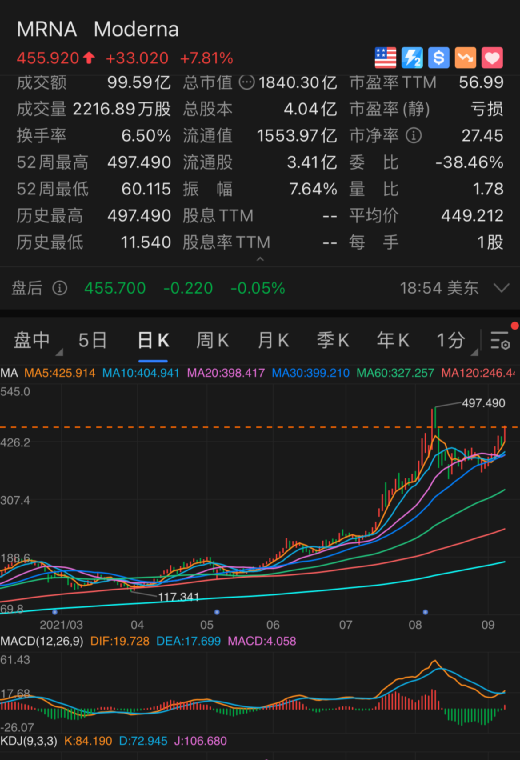The image size is (520, 760).
Task: Switch to the 月K monthly tab
Action: coord(273,340)
